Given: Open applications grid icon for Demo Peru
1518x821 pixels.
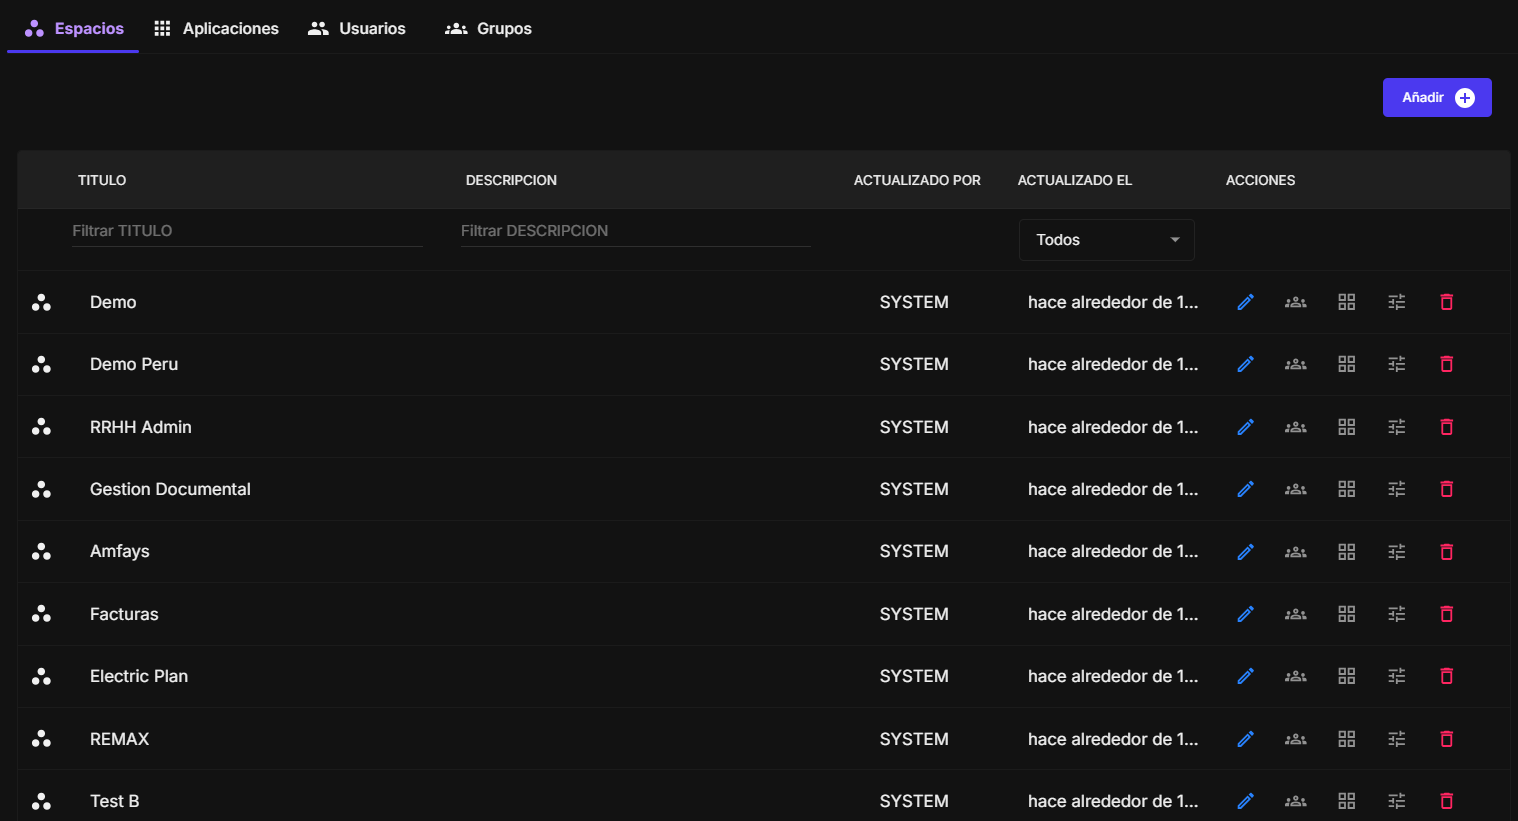Looking at the screenshot, I should [1347, 364].
